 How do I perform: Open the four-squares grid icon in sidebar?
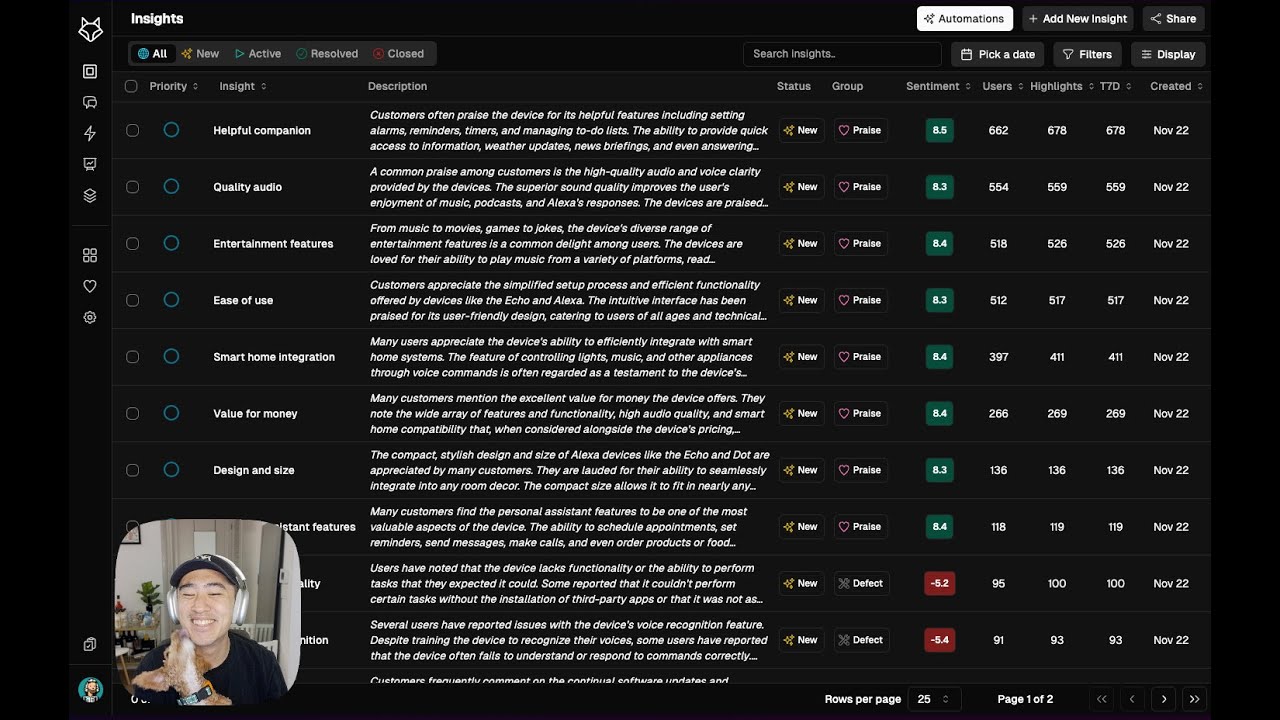(90, 255)
